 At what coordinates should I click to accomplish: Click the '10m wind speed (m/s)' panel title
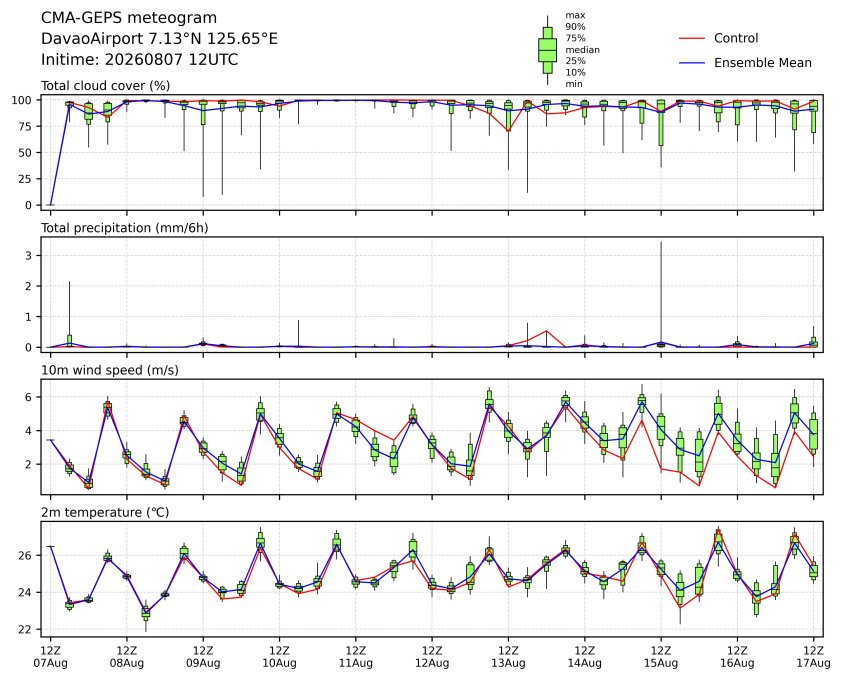(110, 370)
